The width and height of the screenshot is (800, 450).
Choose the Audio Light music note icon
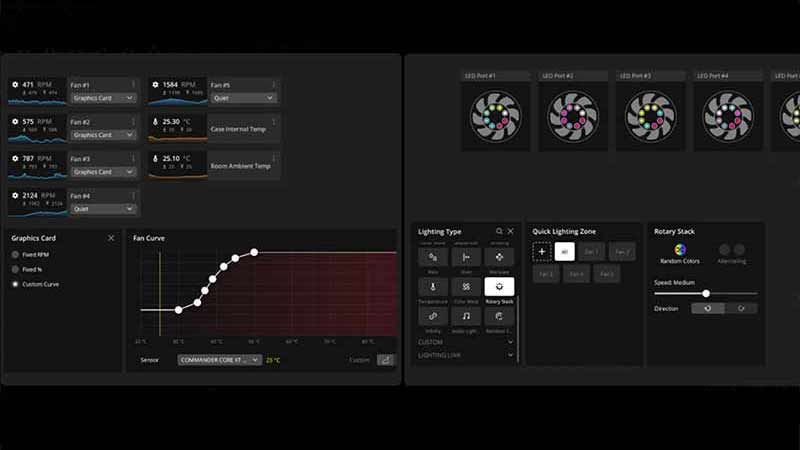click(466, 316)
